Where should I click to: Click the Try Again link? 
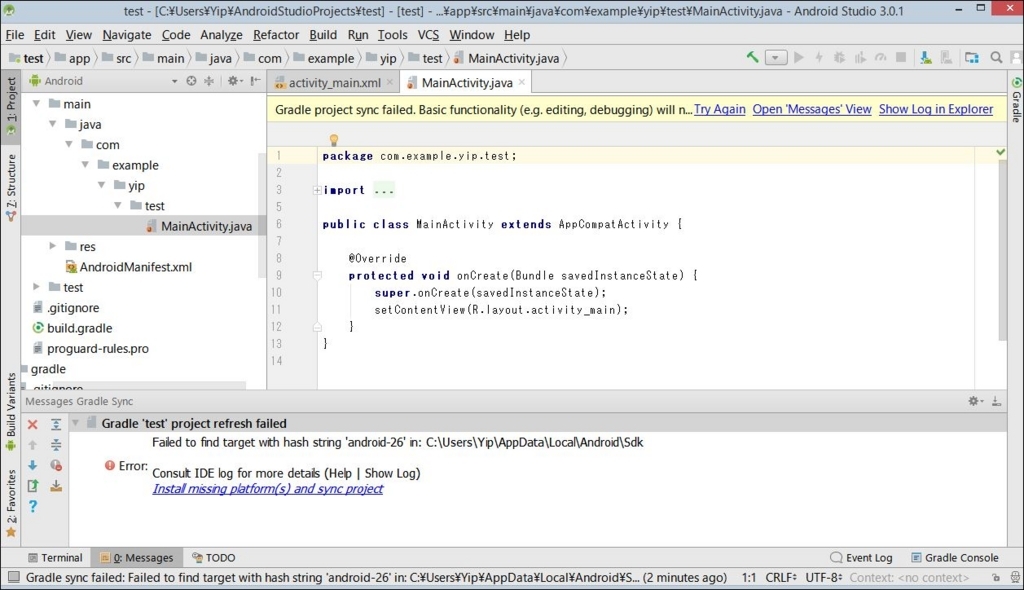pyautogui.click(x=719, y=109)
